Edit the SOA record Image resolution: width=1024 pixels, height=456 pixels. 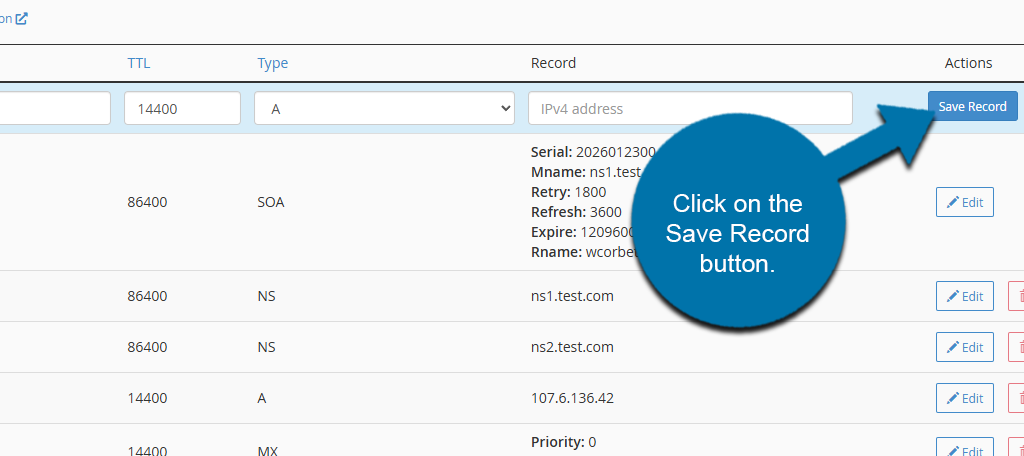(x=965, y=203)
